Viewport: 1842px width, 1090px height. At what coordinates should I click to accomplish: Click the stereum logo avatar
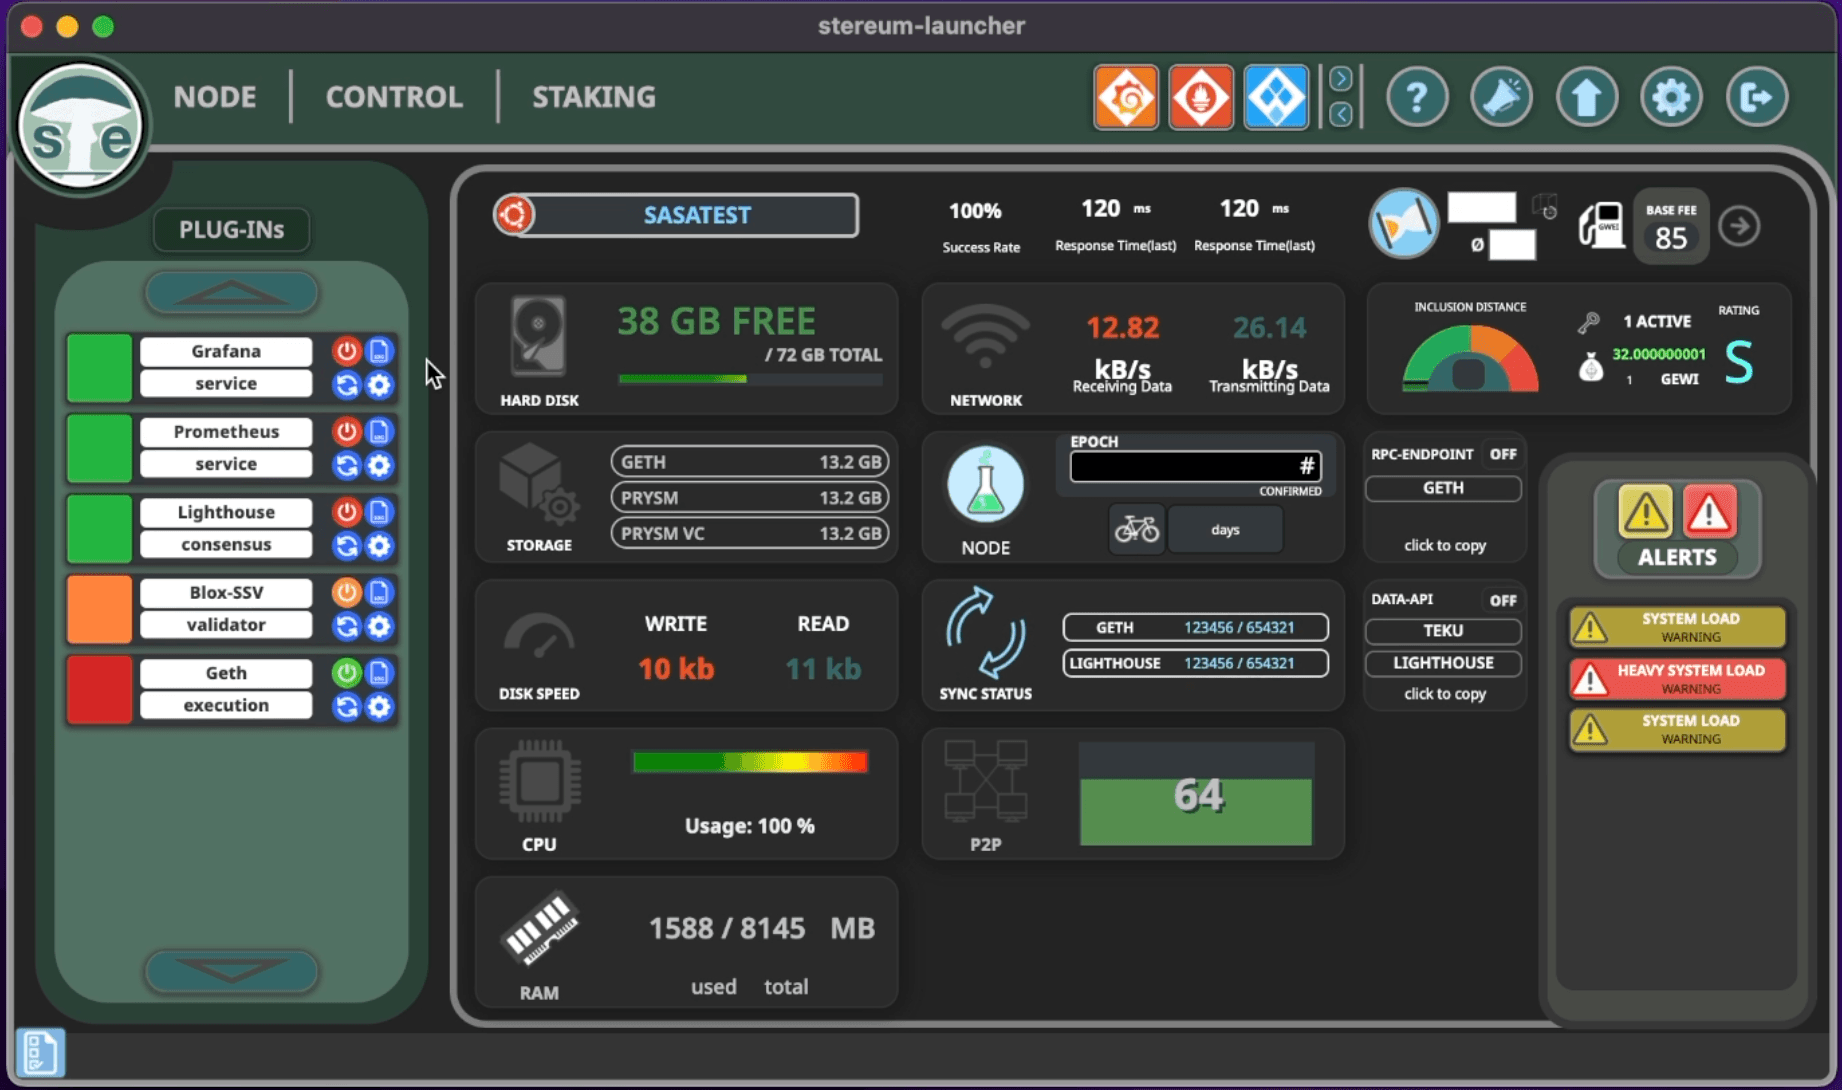point(81,126)
